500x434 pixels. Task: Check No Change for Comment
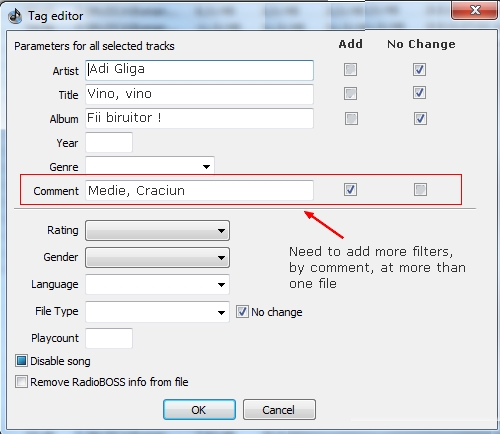pyautogui.click(x=420, y=189)
